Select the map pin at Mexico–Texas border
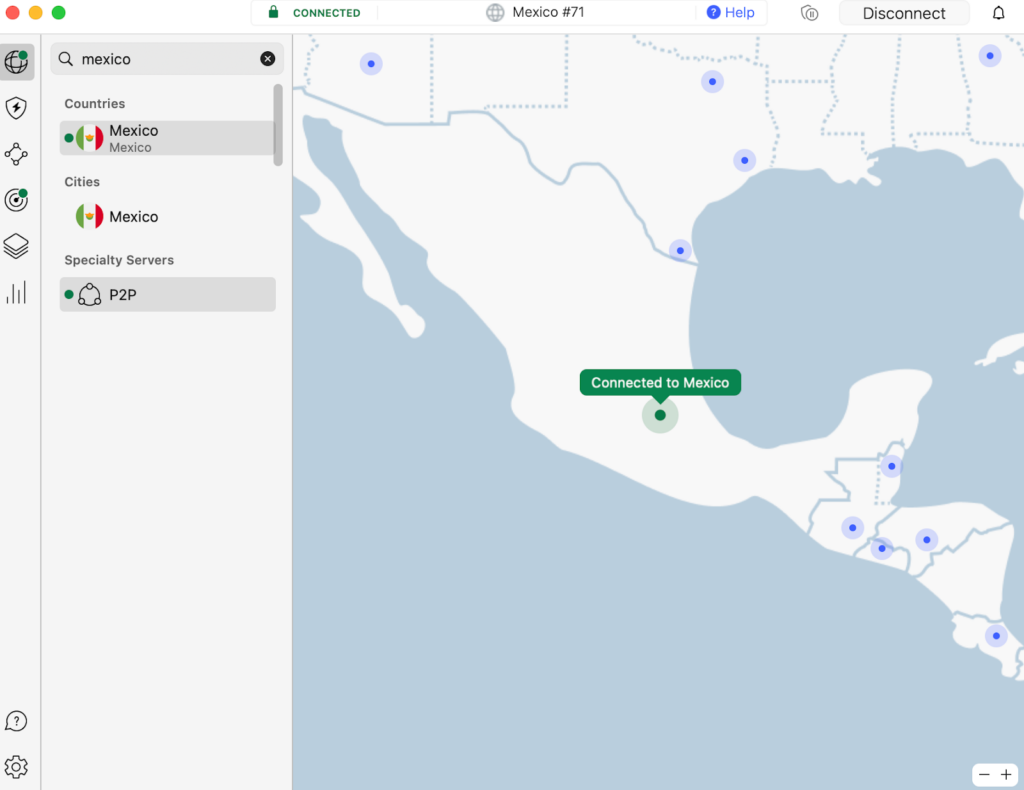 pyautogui.click(x=680, y=251)
